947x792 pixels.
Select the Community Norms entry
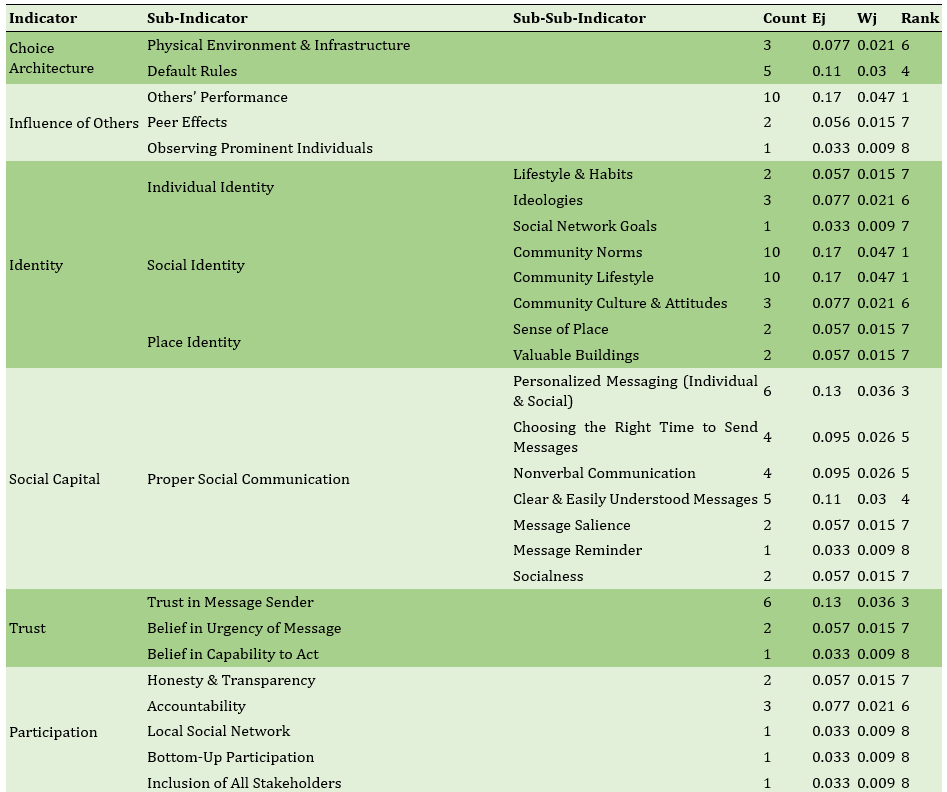coord(578,252)
